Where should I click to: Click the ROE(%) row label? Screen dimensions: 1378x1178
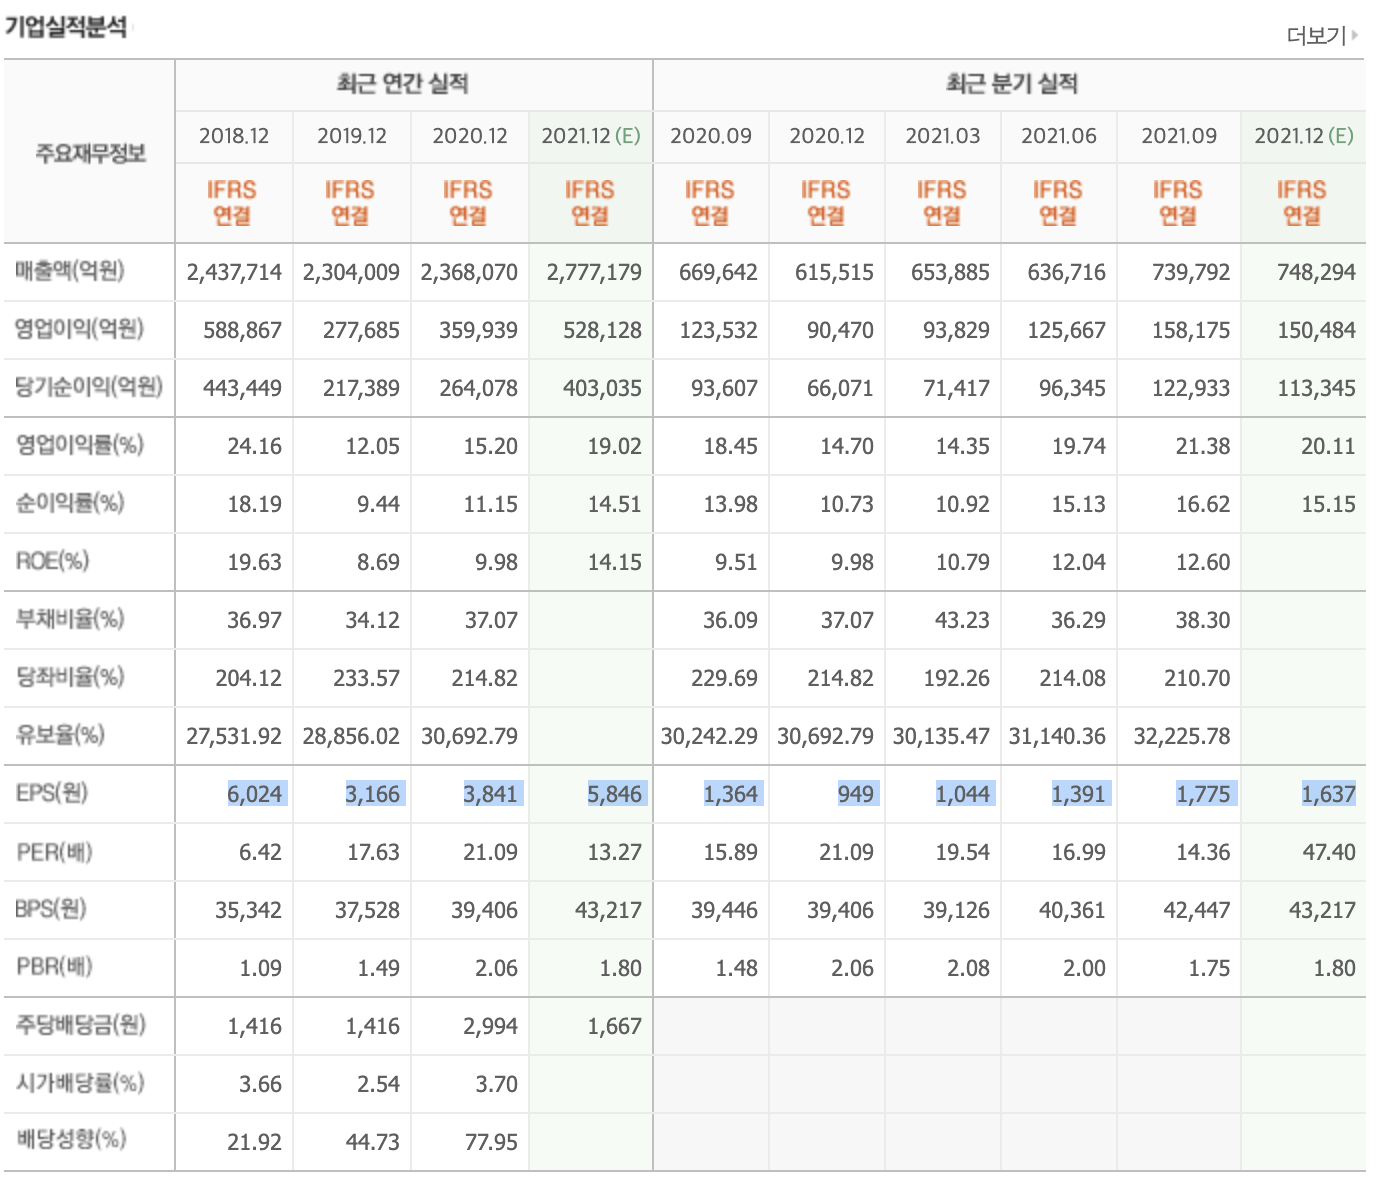(52, 561)
